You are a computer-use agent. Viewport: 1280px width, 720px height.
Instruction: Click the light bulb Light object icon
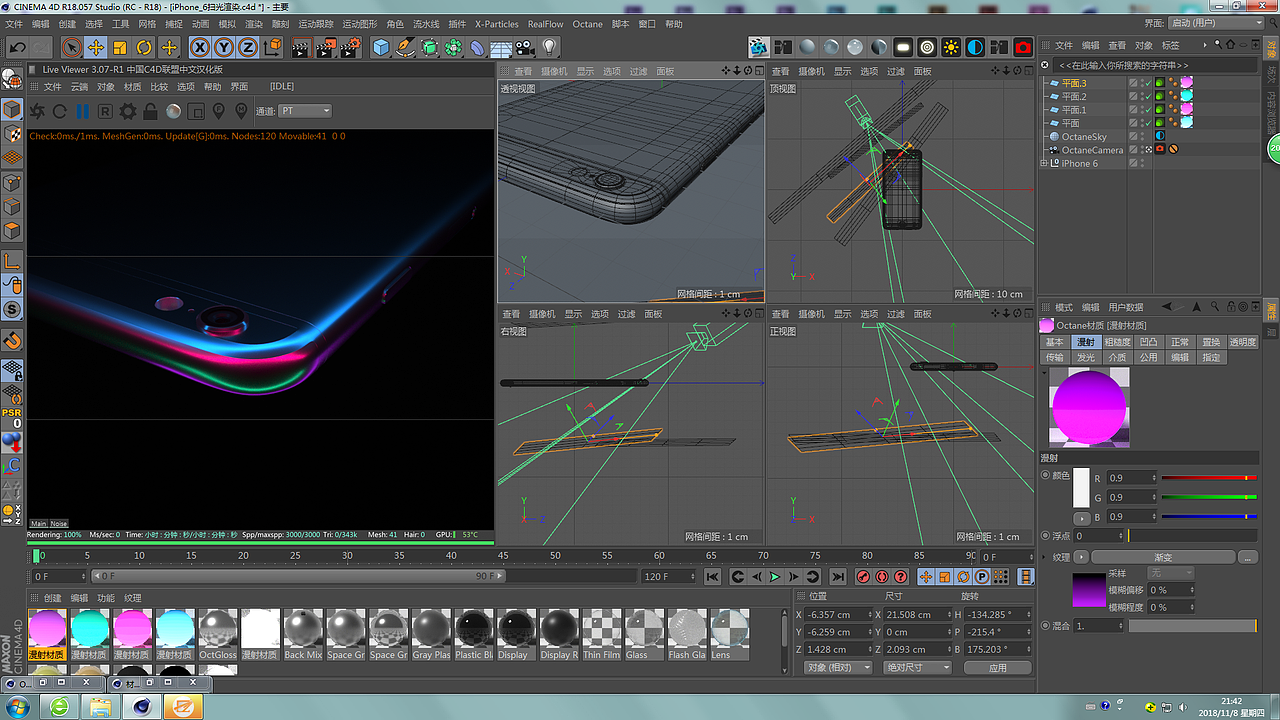[x=549, y=47]
